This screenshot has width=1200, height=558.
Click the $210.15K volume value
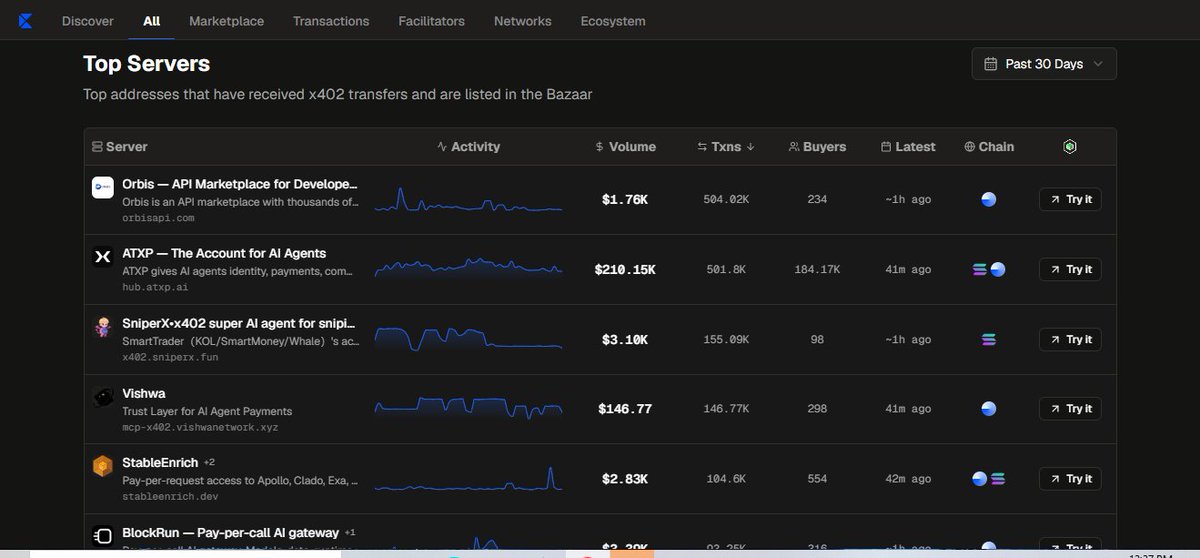tap(625, 270)
